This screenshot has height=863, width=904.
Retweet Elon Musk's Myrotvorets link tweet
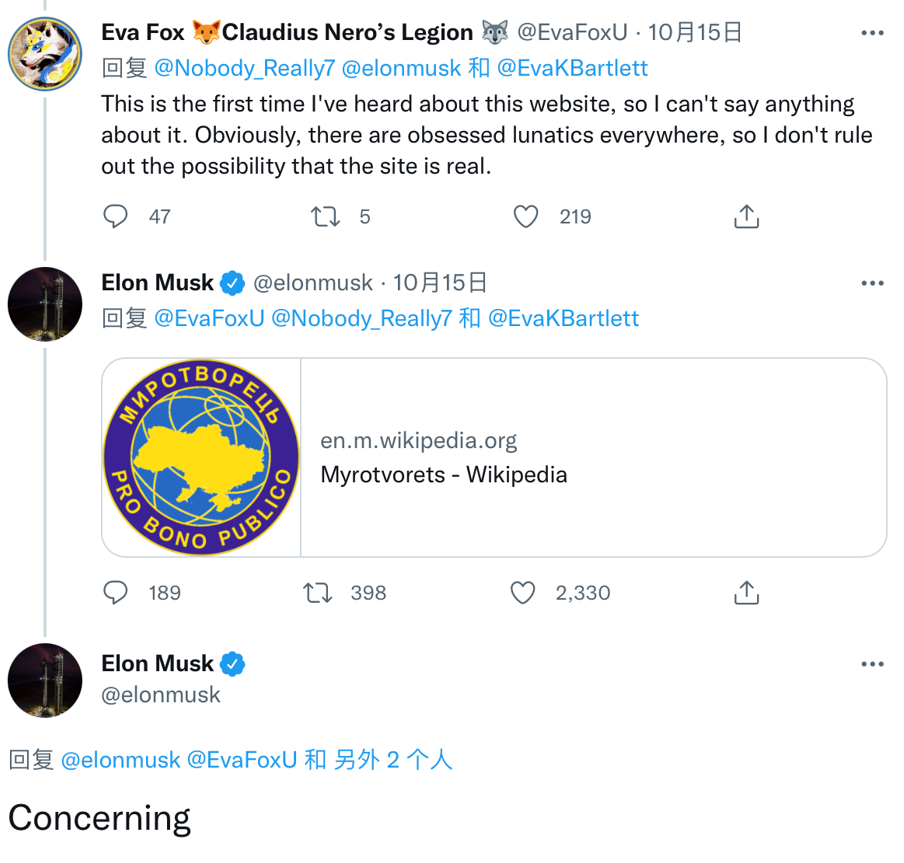(x=318, y=592)
